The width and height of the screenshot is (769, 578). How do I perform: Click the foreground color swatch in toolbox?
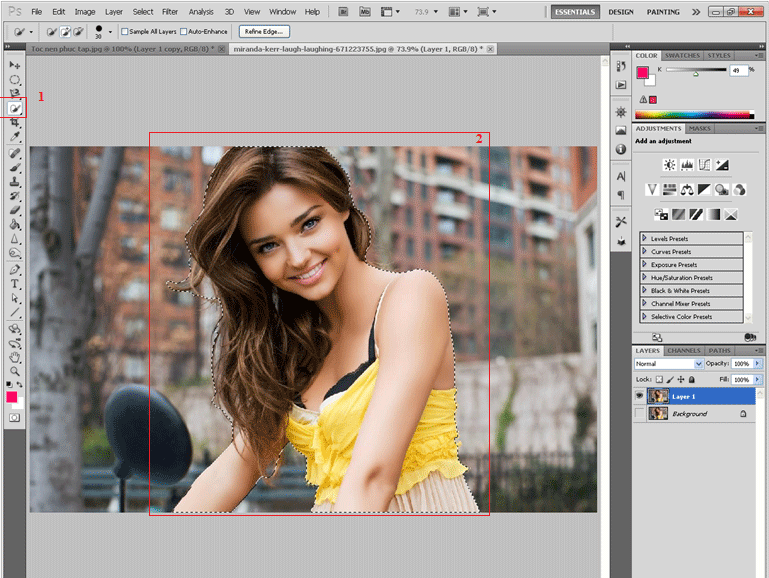coord(12,397)
